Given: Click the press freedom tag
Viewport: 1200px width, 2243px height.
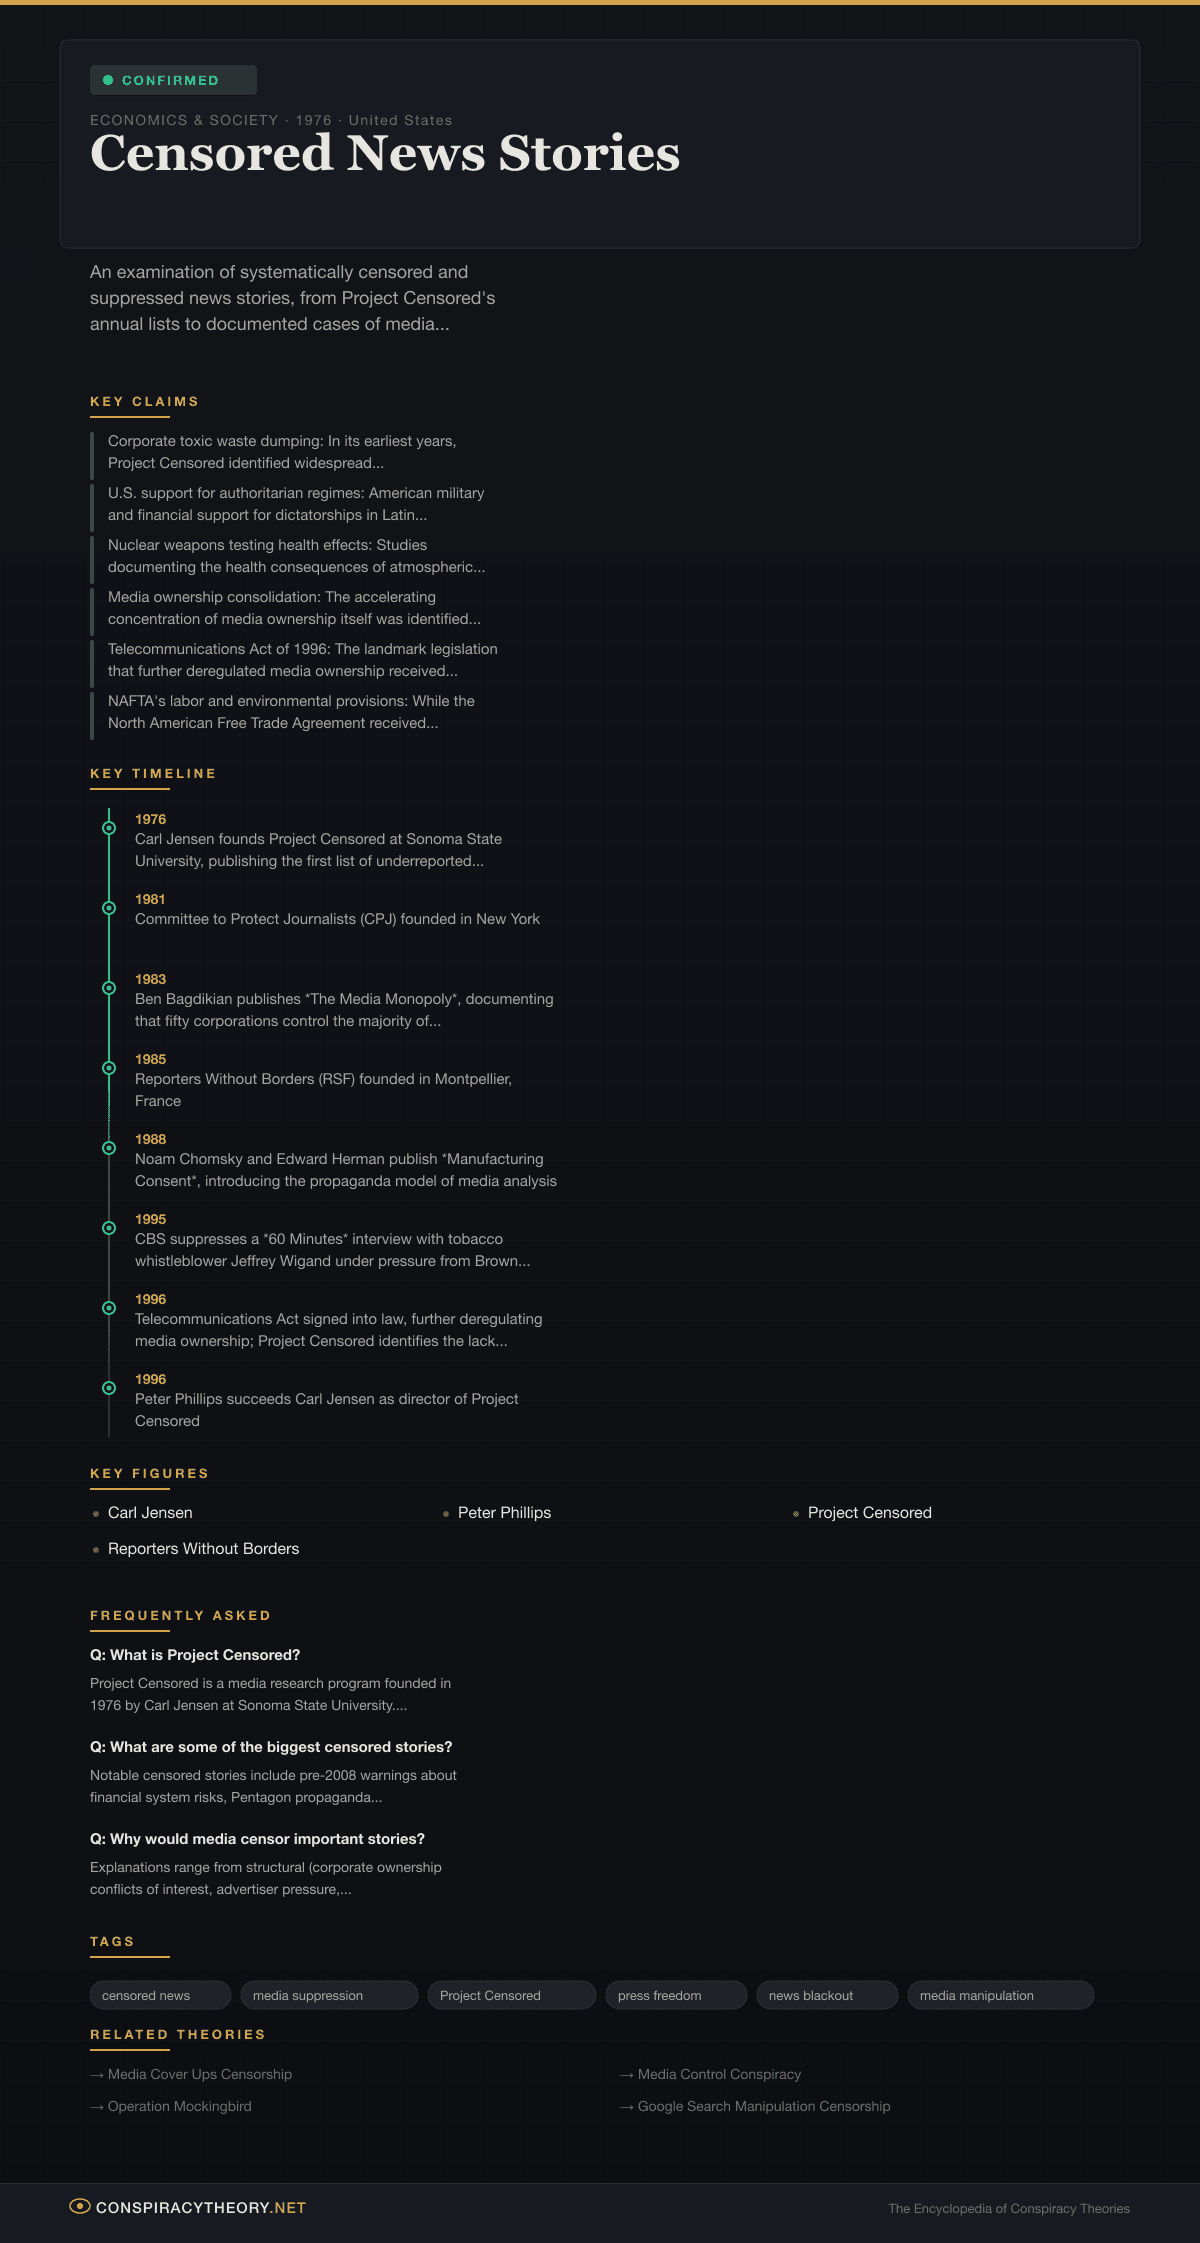Looking at the screenshot, I should (x=676, y=1995).
